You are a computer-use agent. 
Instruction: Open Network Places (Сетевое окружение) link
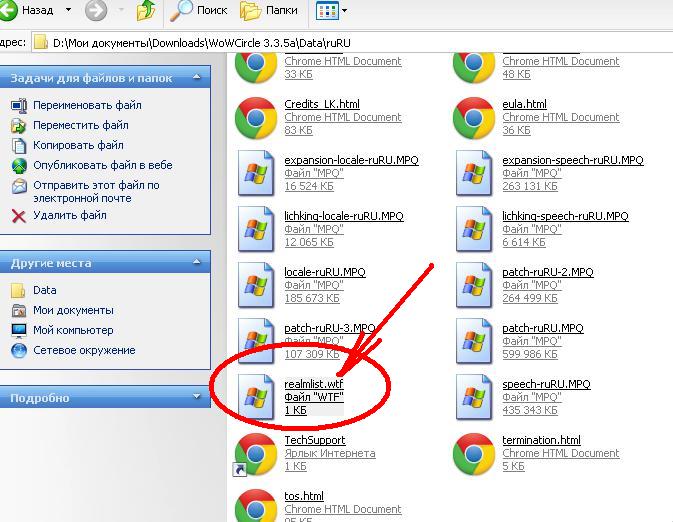(84, 350)
